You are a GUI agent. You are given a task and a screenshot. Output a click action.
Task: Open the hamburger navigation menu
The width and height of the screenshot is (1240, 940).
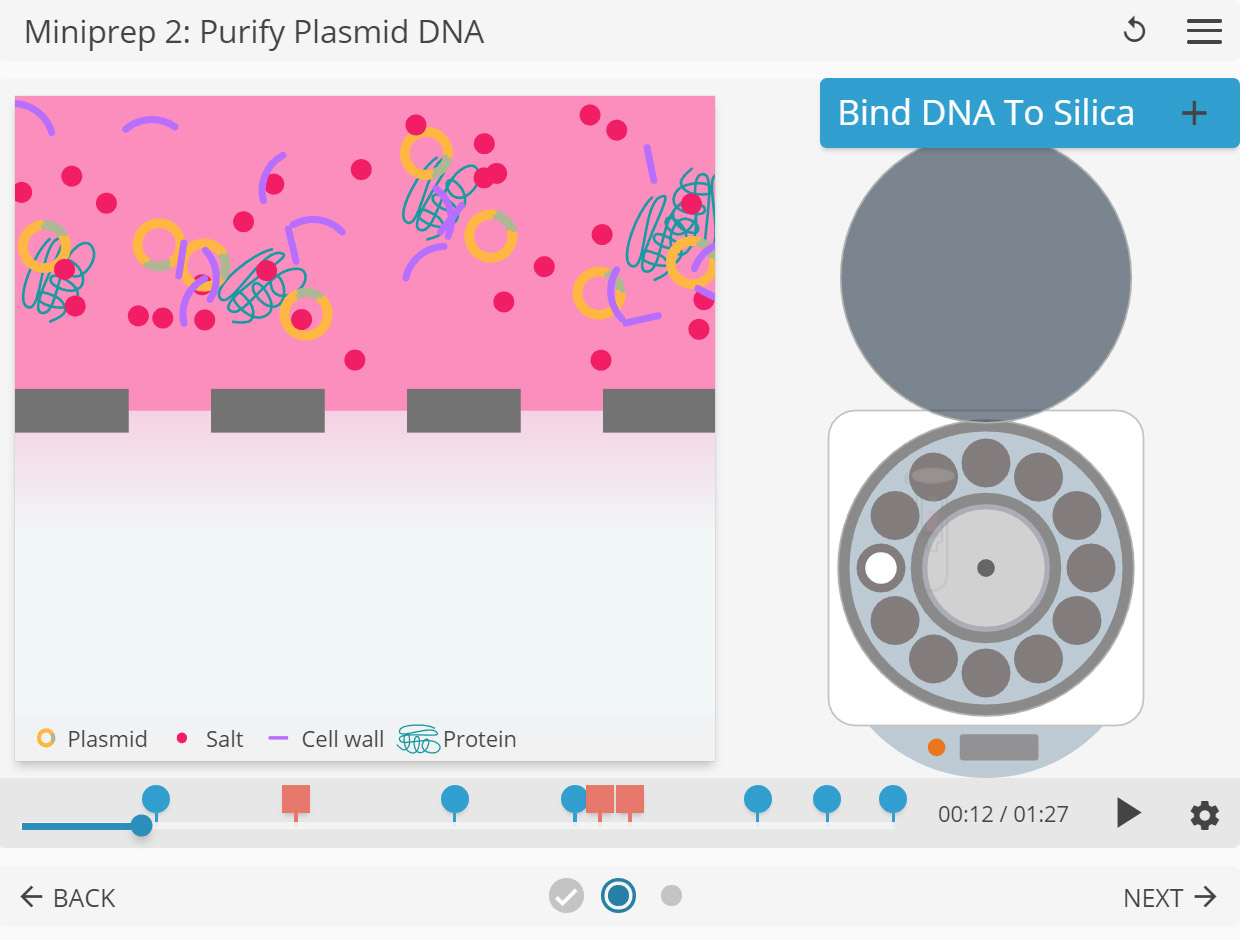[x=1204, y=31]
